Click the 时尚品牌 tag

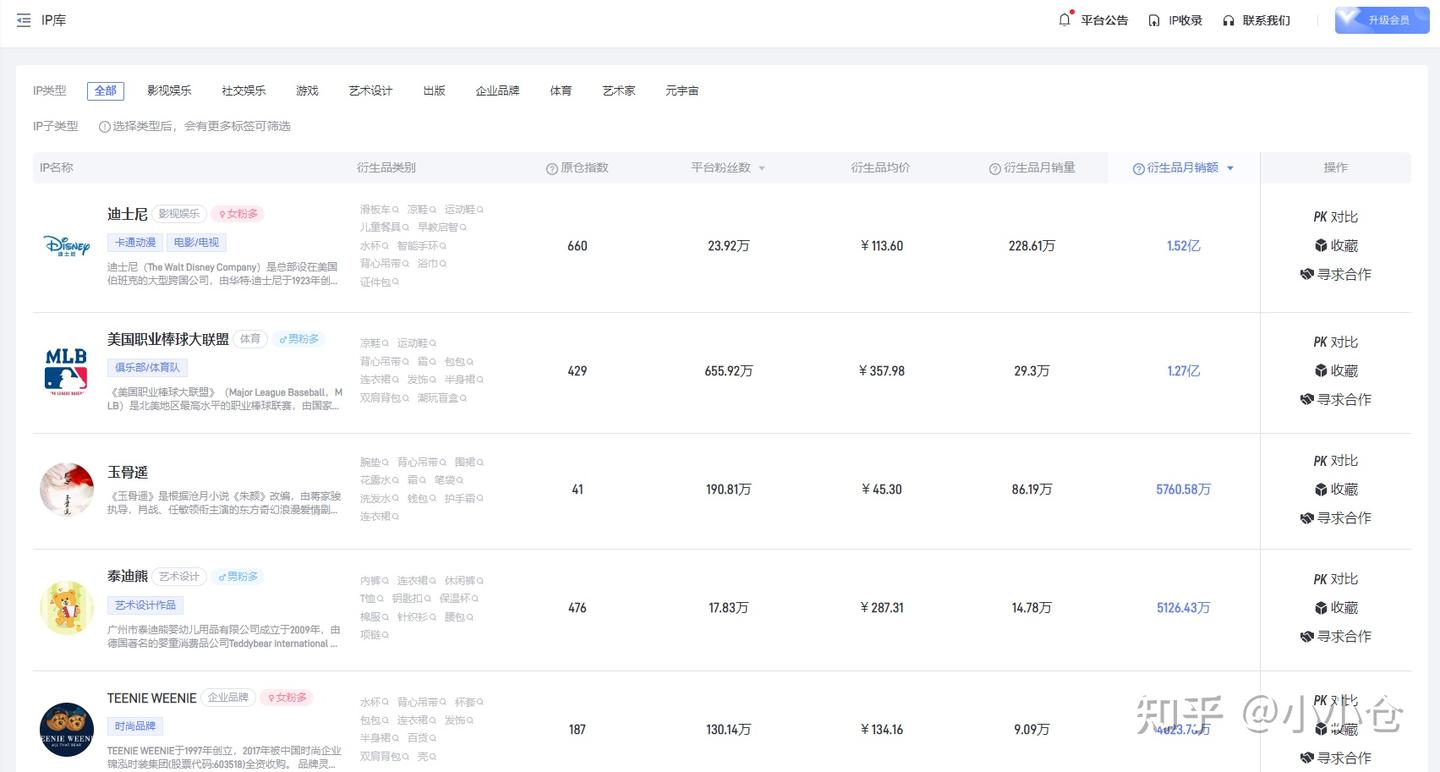[135, 727]
